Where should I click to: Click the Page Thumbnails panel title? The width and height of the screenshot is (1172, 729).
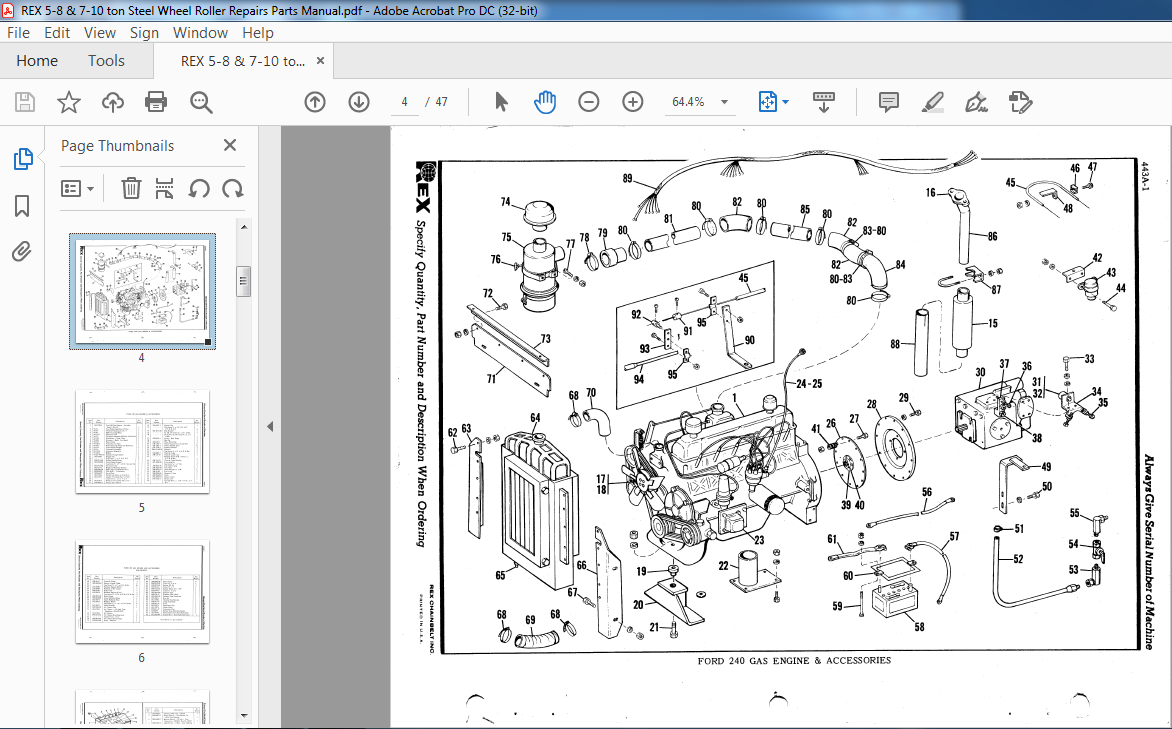coord(117,146)
